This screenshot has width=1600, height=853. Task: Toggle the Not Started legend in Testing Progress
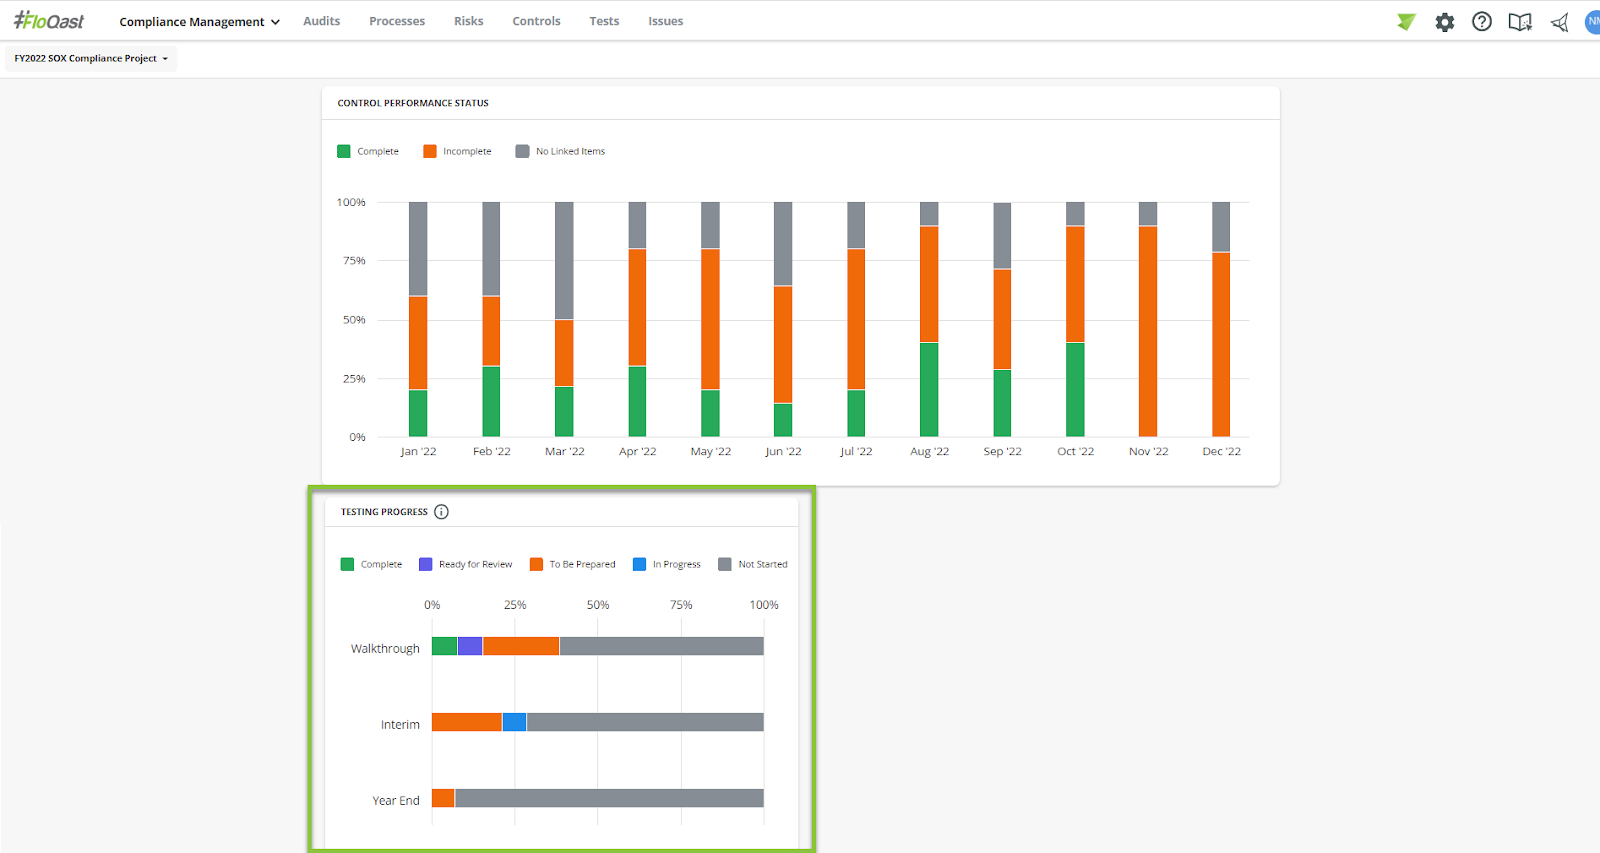coord(753,565)
